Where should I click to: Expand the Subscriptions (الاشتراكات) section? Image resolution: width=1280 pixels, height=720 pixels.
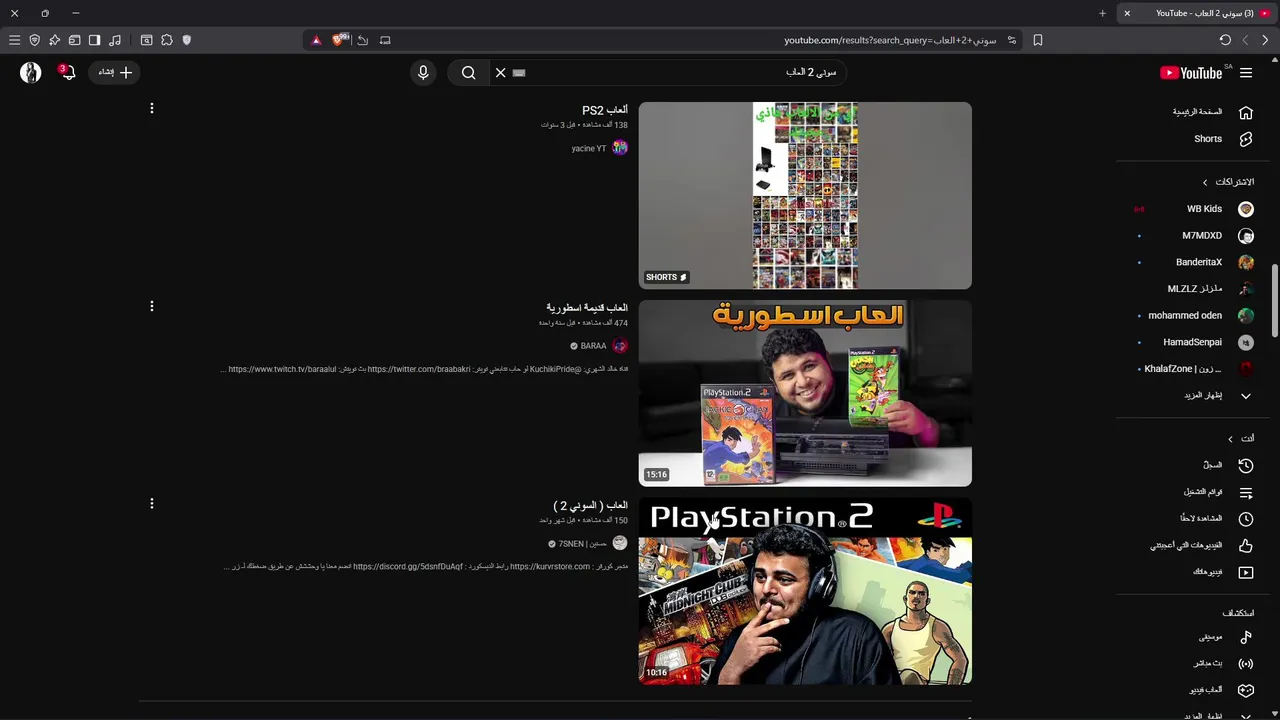tap(1228, 182)
